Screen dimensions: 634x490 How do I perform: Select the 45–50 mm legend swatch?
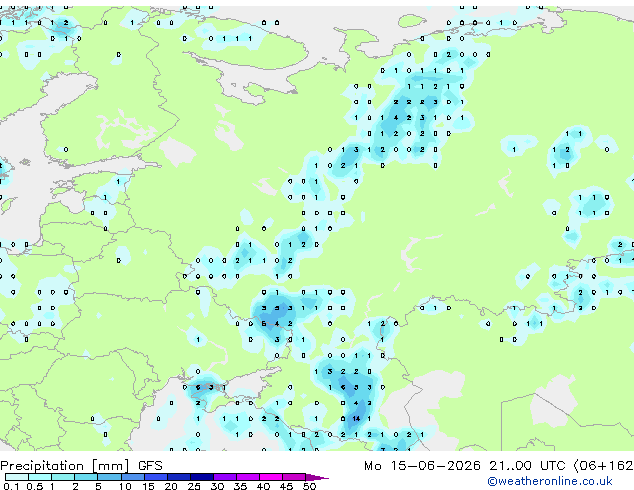294,477
